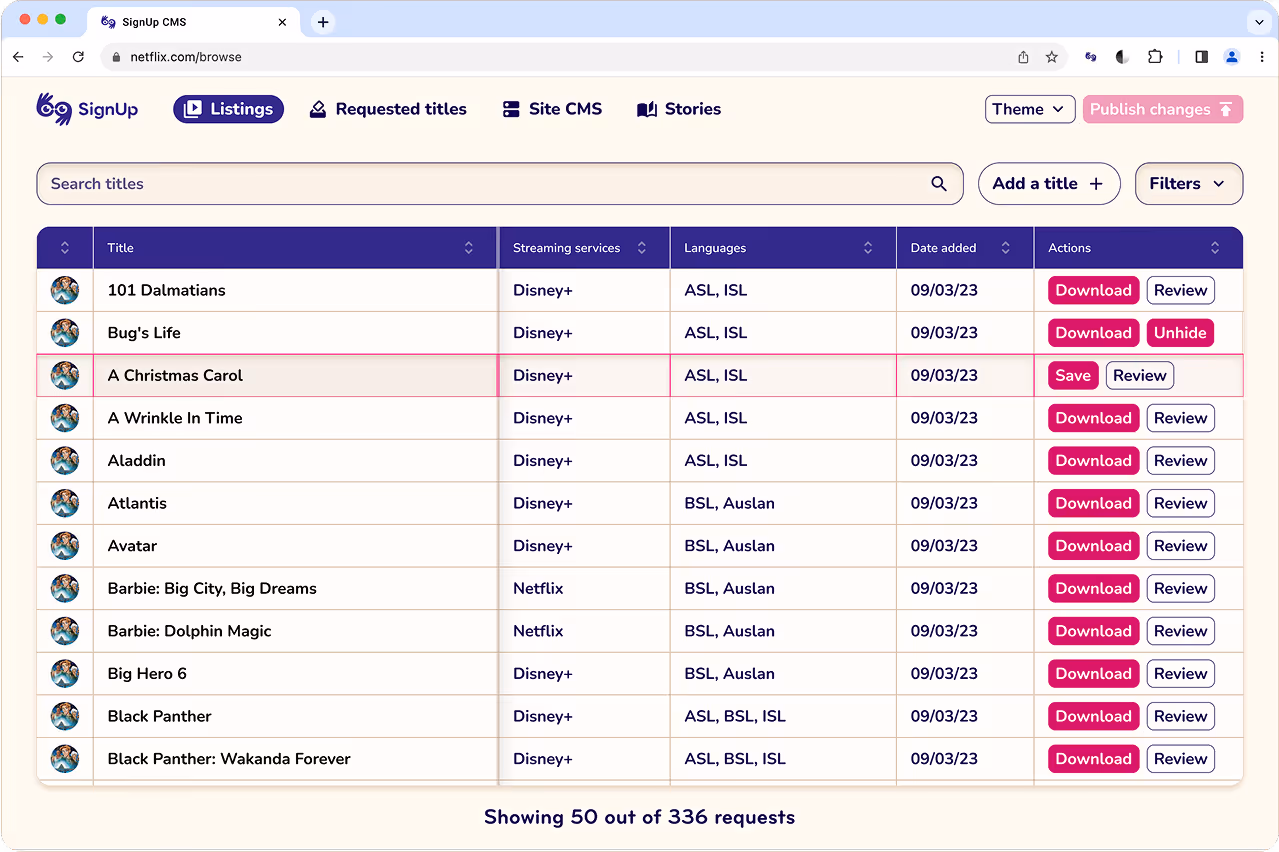
Task: Click the search magnifier icon
Action: [x=938, y=184]
